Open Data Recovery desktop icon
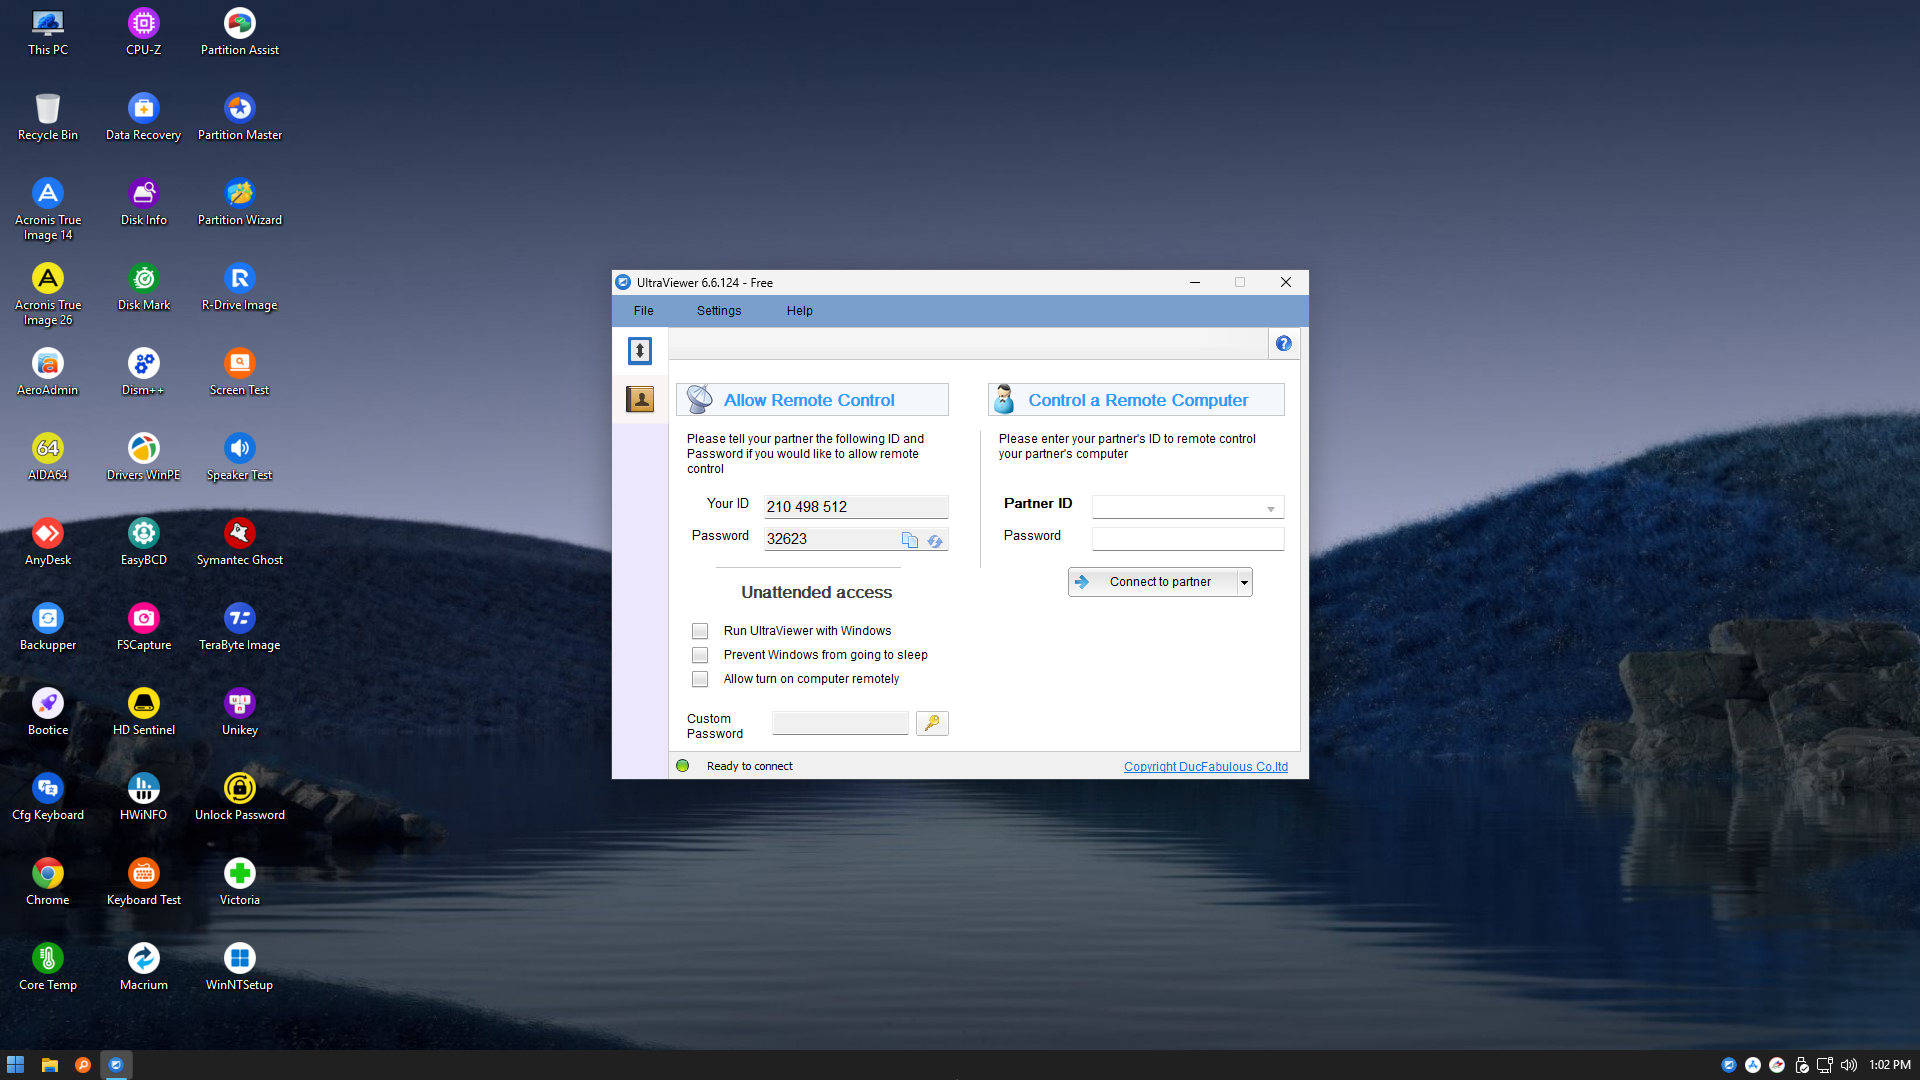 point(144,117)
